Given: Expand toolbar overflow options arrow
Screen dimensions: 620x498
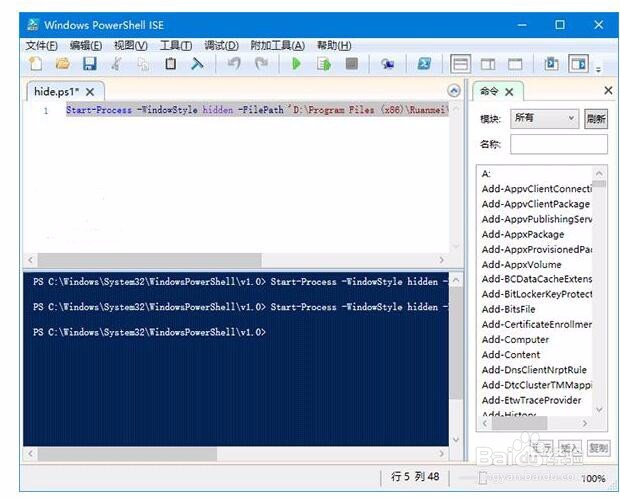Looking at the screenshot, I should coord(599,70).
